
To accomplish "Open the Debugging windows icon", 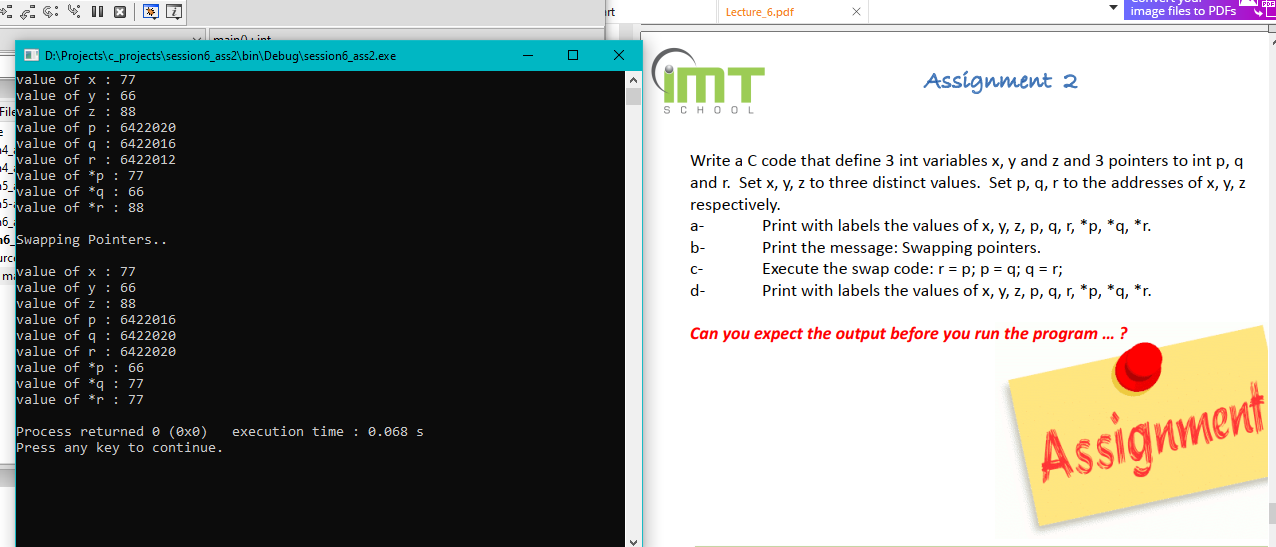I will coord(151,12).
